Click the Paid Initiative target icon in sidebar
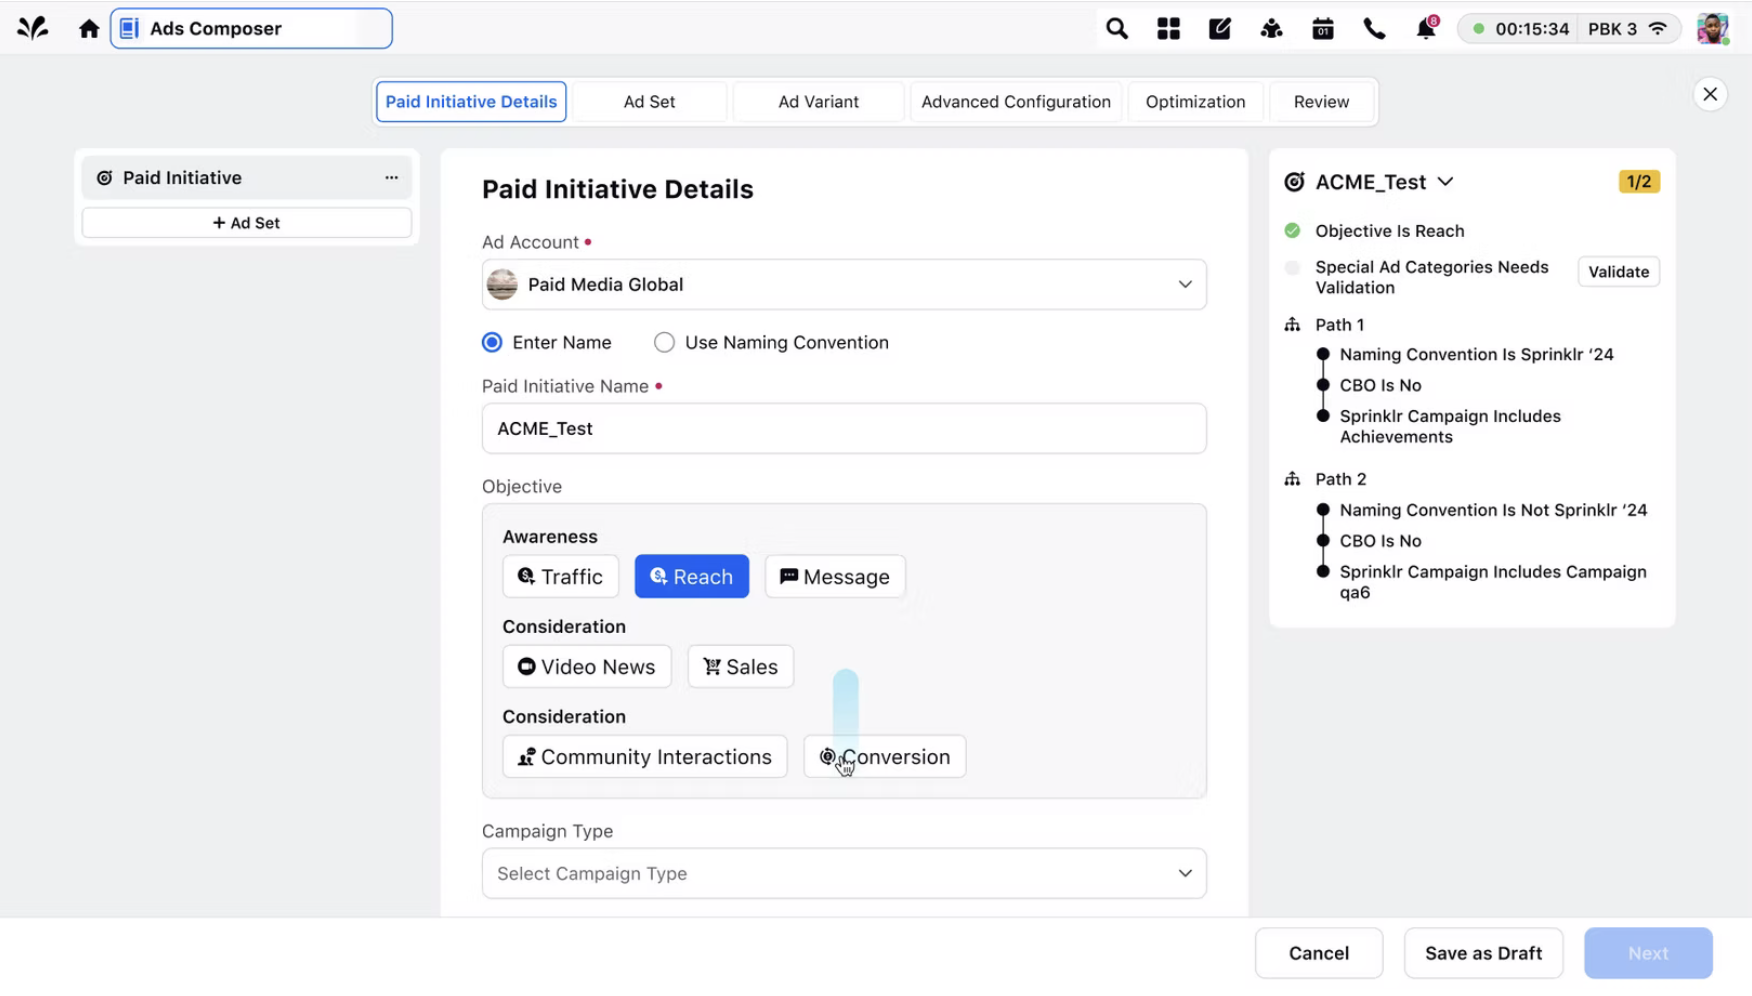The image size is (1752, 996). (x=104, y=177)
